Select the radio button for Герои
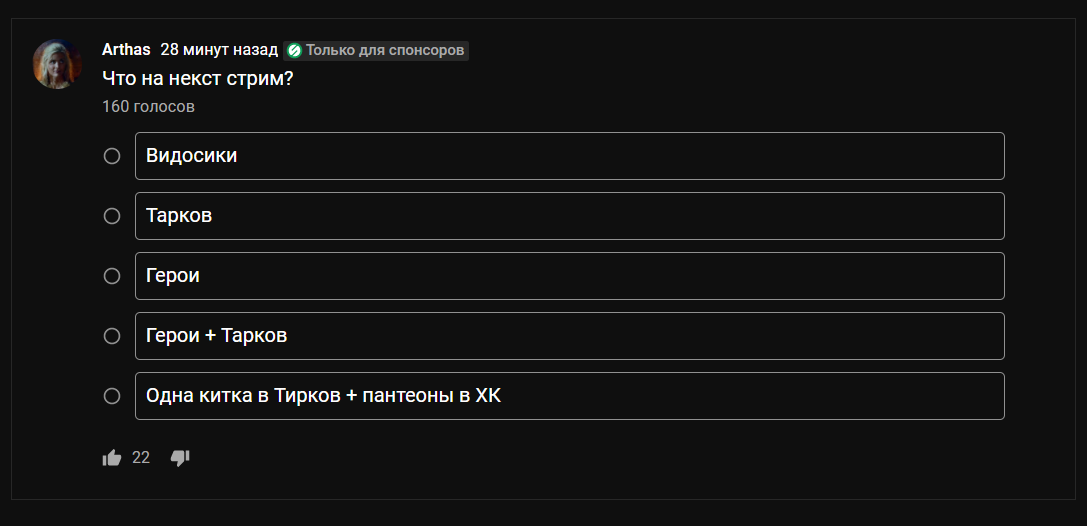This screenshot has width=1087, height=526. pyautogui.click(x=112, y=276)
